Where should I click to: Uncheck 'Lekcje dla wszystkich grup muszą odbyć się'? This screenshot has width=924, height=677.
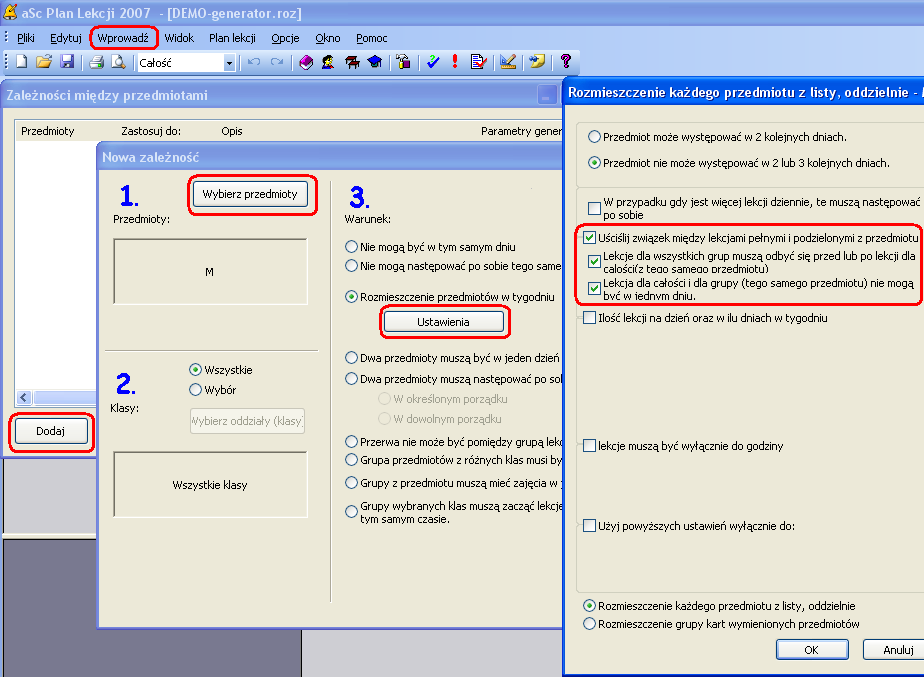coord(594,262)
